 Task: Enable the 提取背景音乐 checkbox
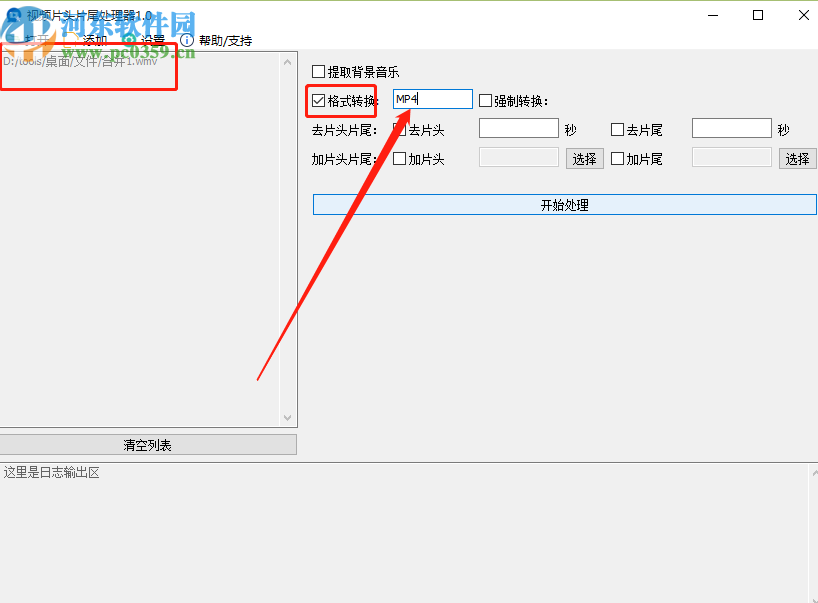318,71
